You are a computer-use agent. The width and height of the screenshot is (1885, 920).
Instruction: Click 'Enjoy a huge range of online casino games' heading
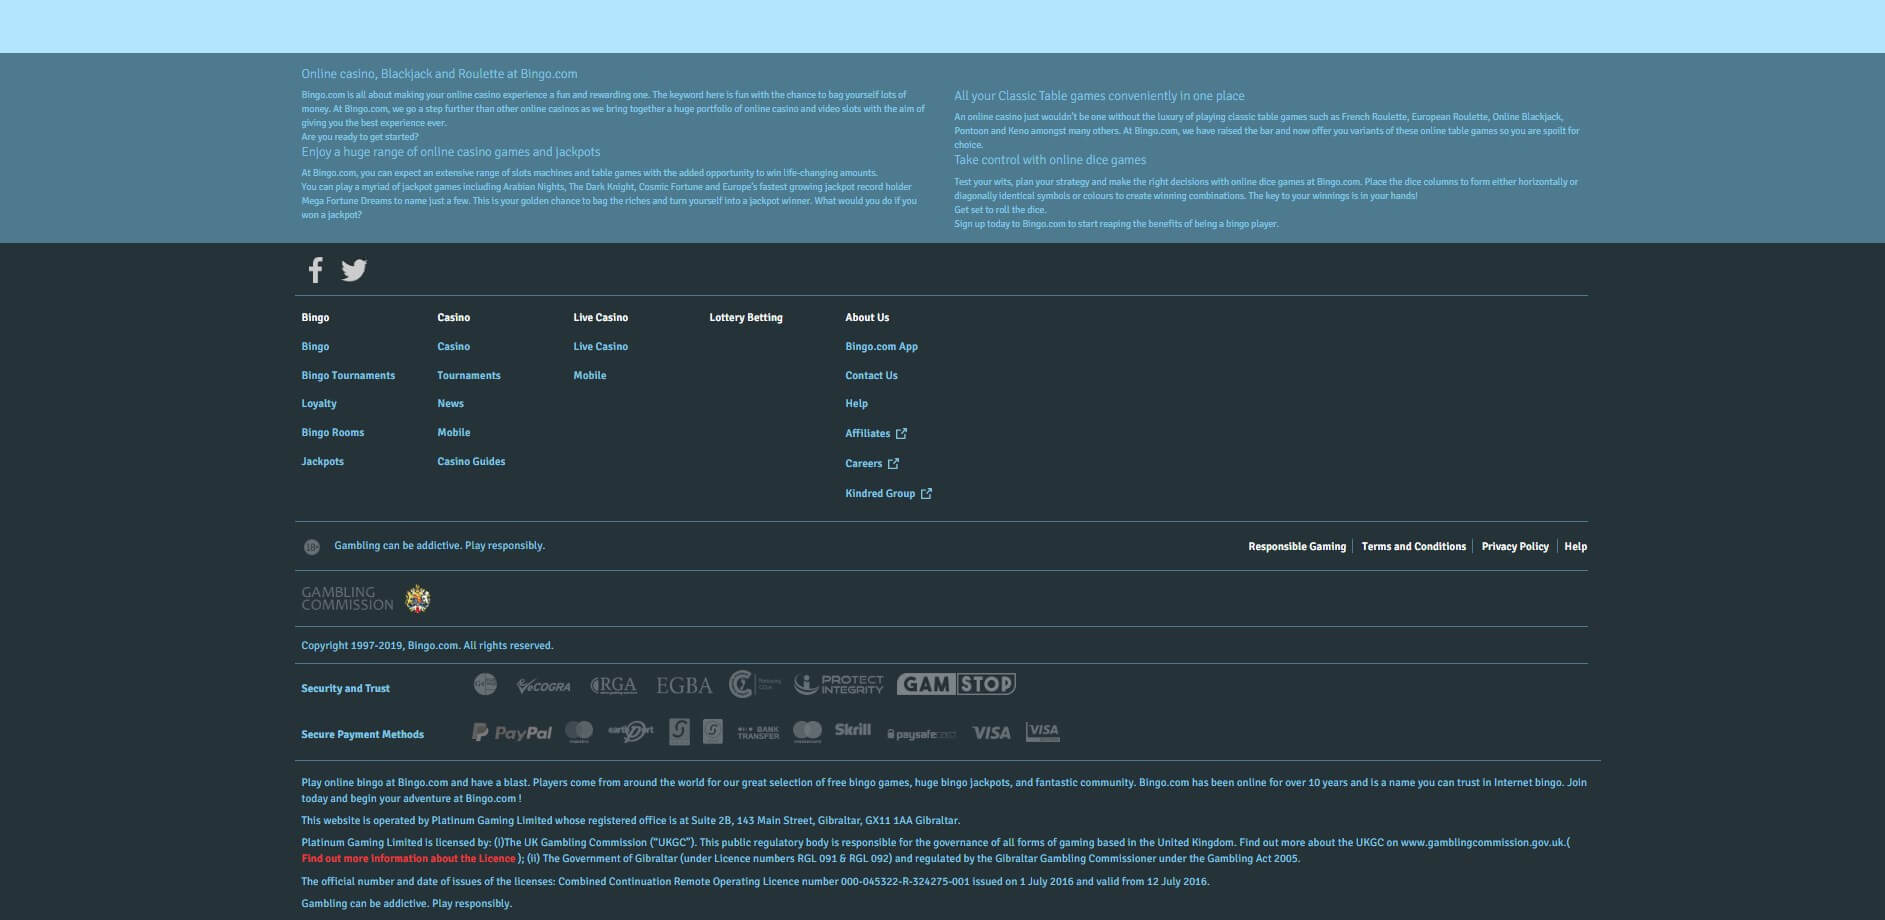(x=451, y=152)
